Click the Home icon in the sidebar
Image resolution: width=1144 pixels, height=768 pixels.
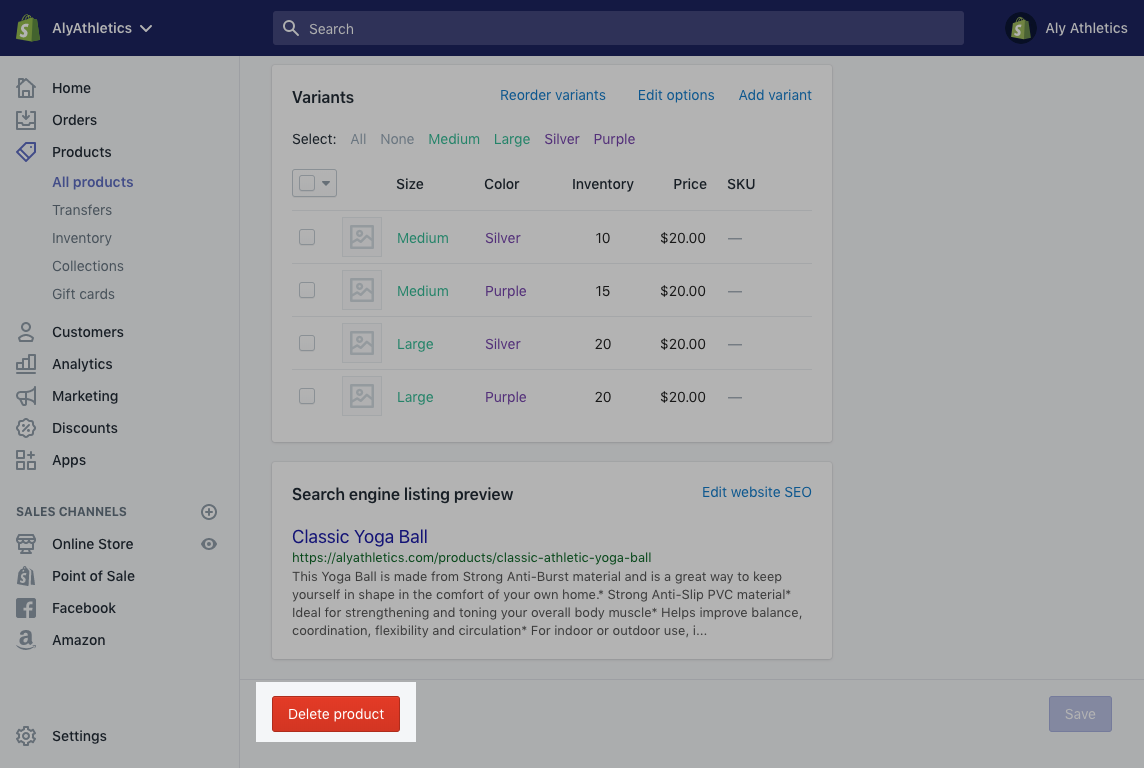tap(26, 88)
